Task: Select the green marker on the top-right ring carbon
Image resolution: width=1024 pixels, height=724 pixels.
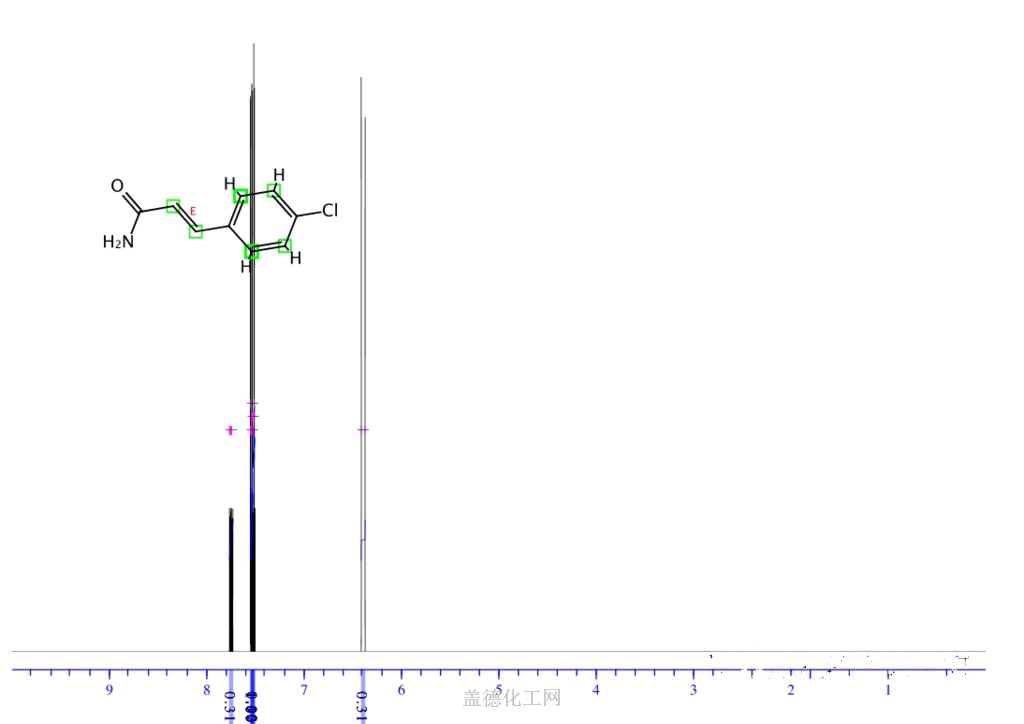Action: click(275, 190)
